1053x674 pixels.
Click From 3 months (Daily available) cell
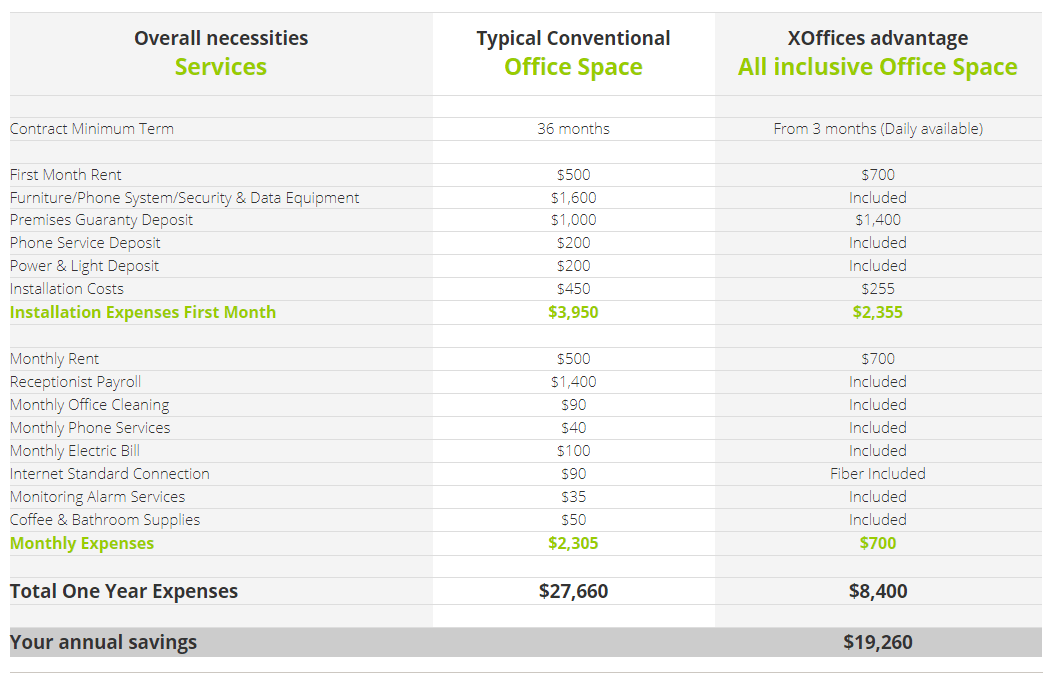pyautogui.click(x=878, y=128)
